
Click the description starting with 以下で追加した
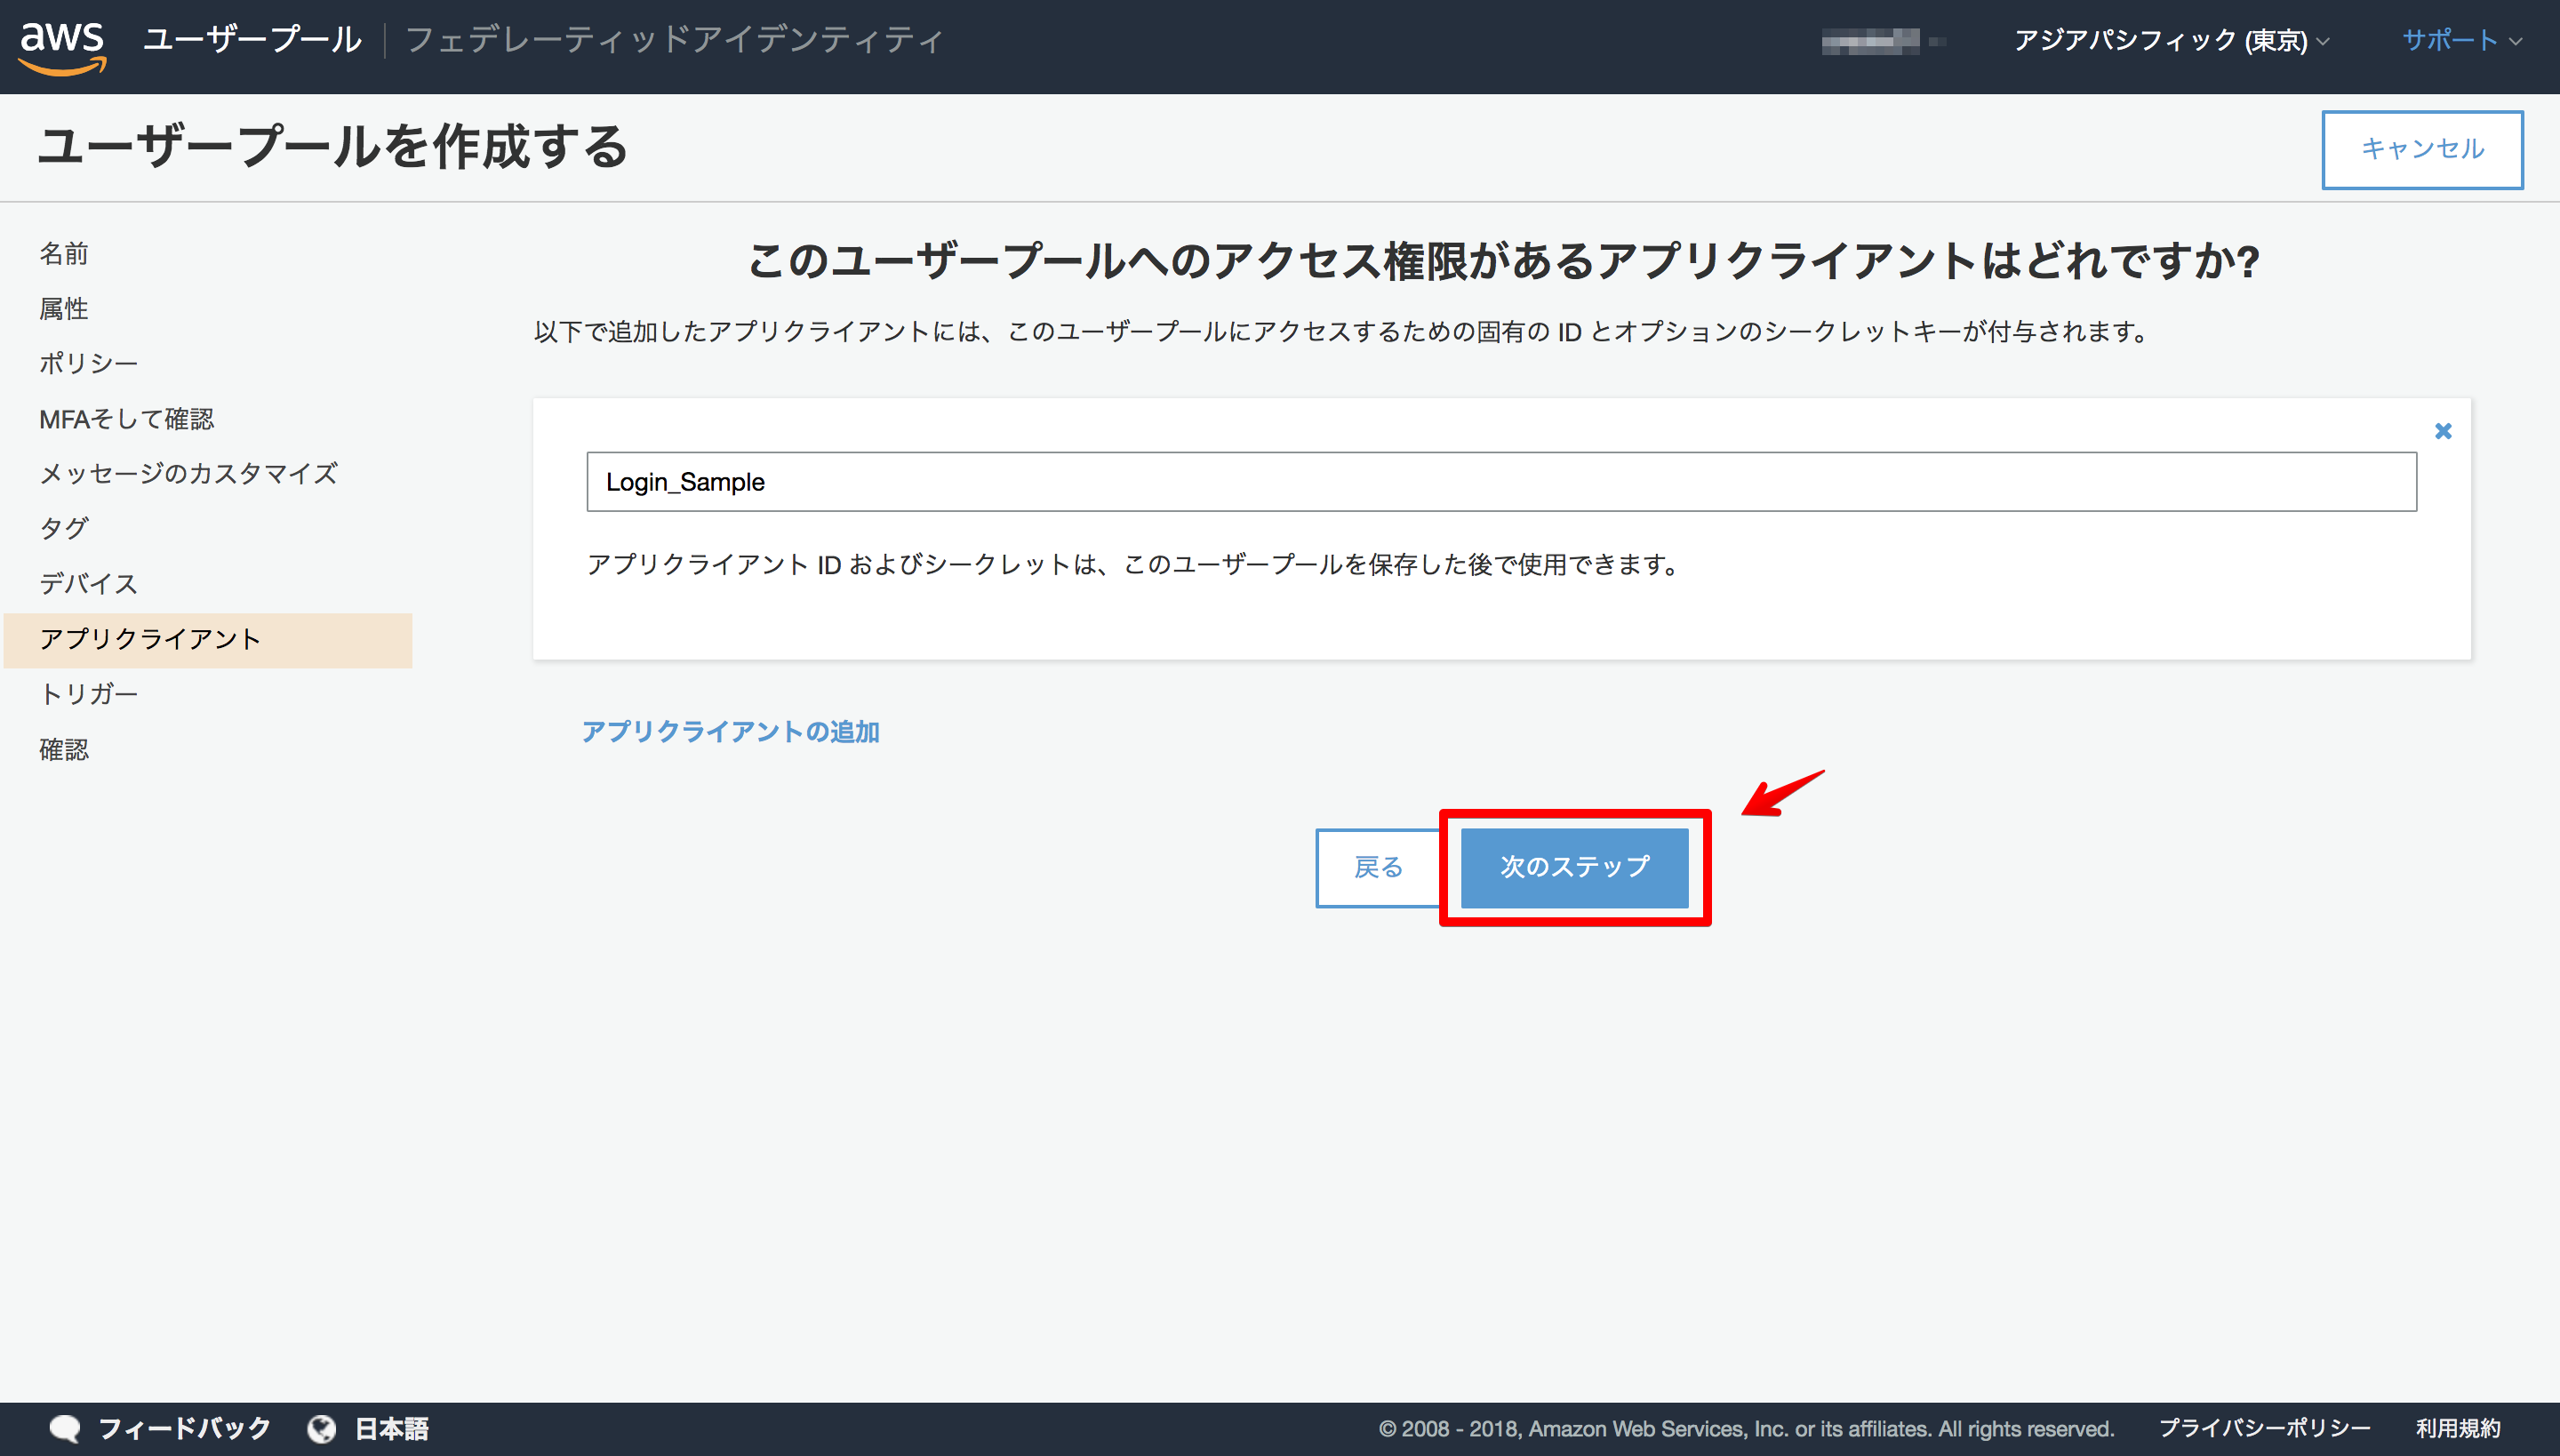pos(1342,331)
